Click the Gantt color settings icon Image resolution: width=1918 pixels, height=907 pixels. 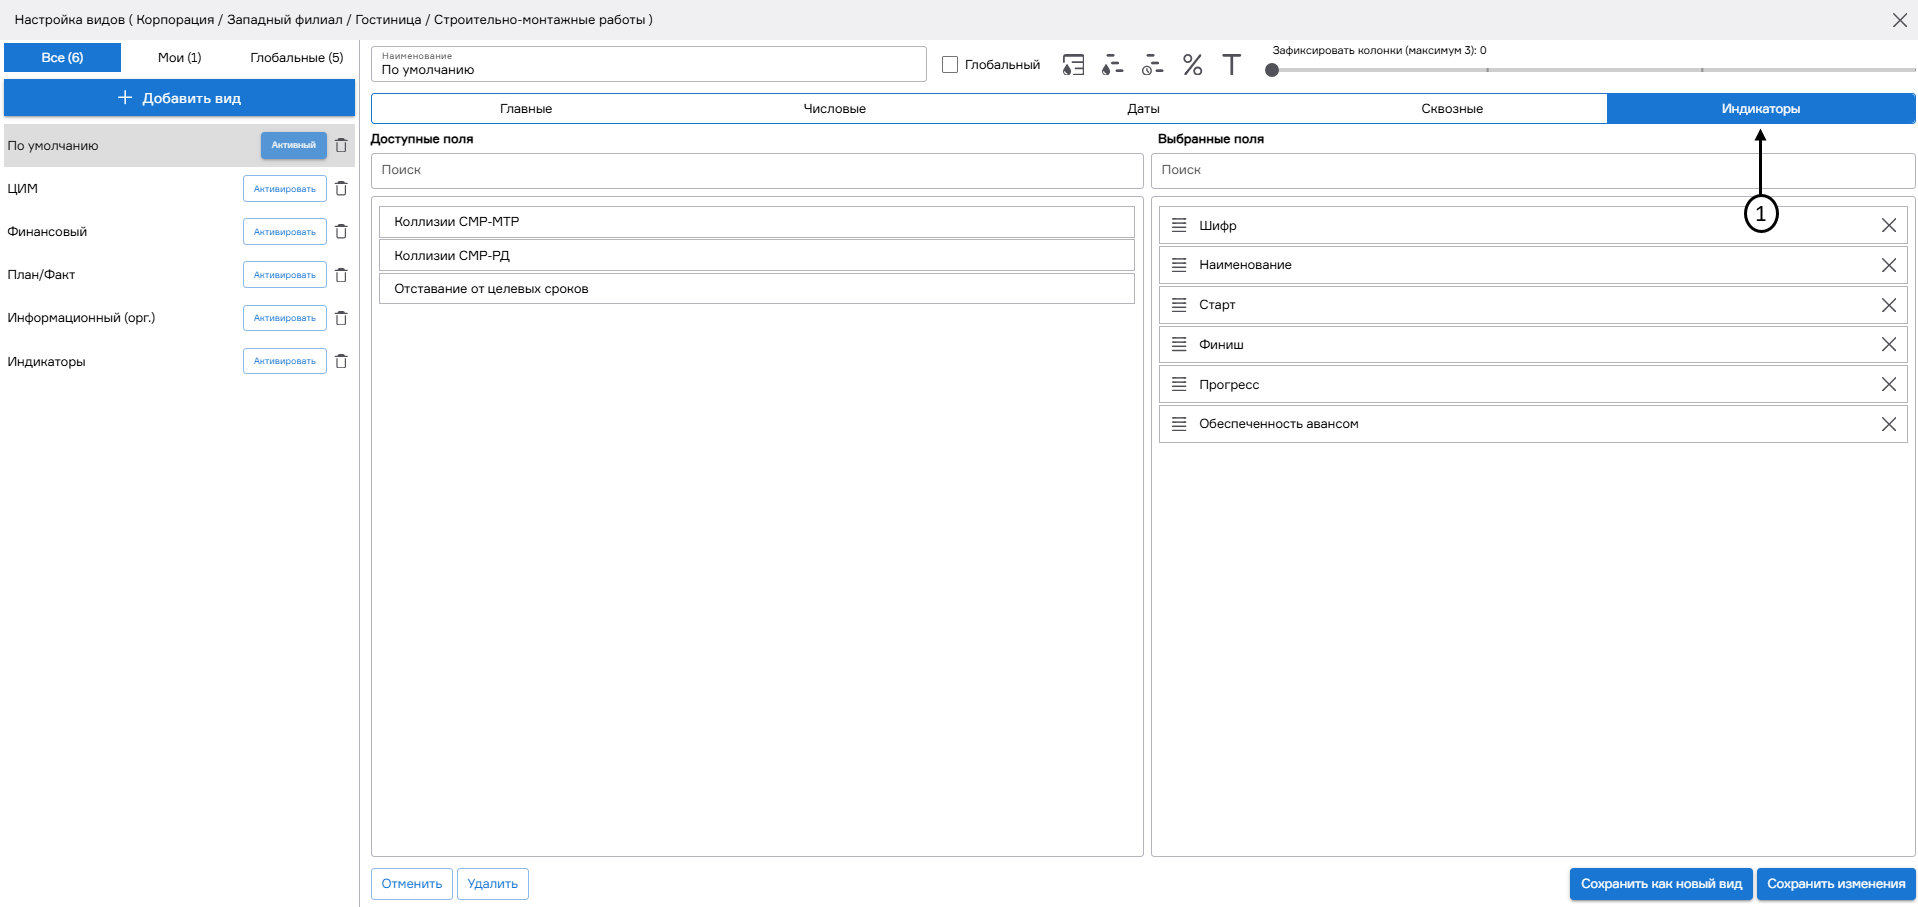coord(1112,65)
